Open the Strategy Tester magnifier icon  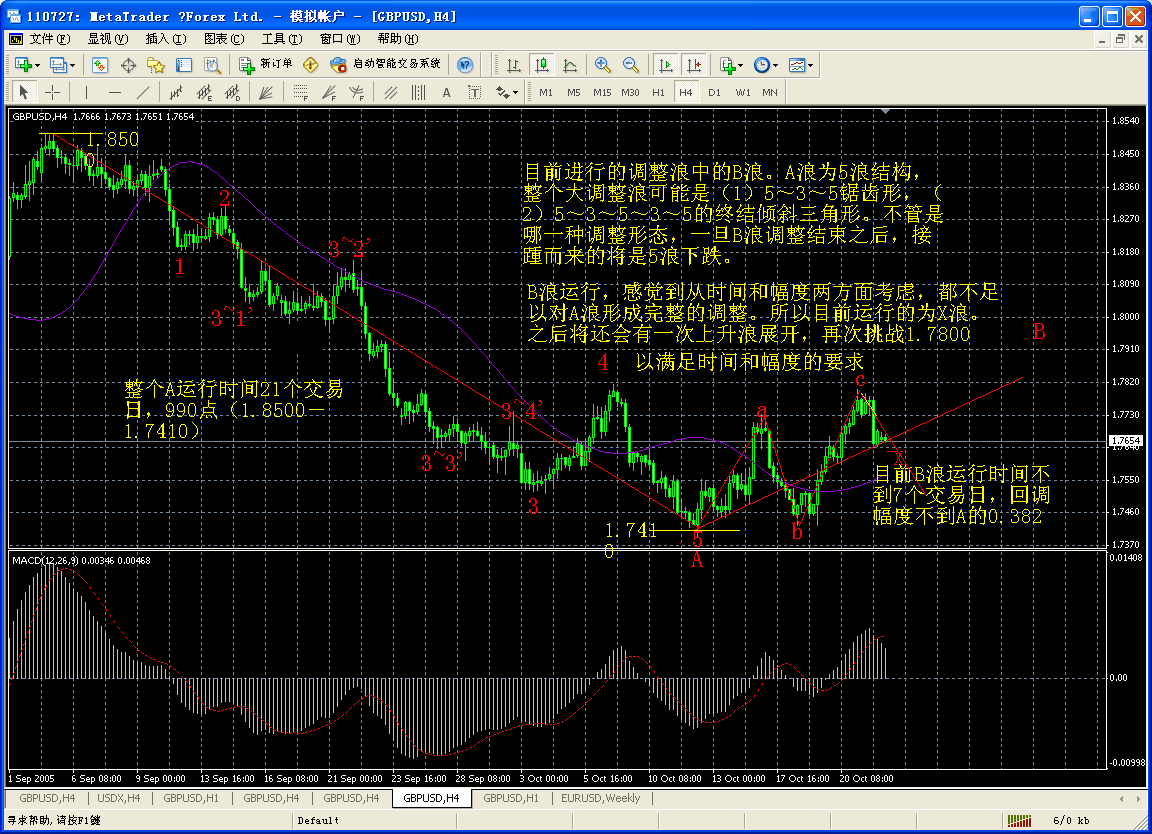[212, 65]
